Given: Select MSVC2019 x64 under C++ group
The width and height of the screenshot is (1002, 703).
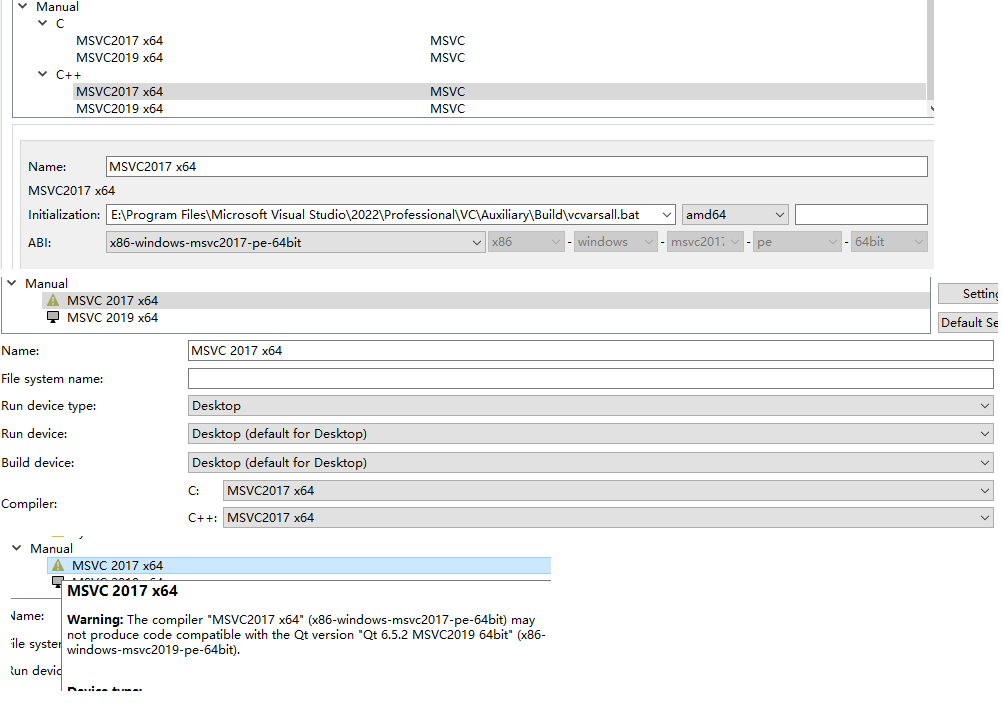Looking at the screenshot, I should click(119, 109).
